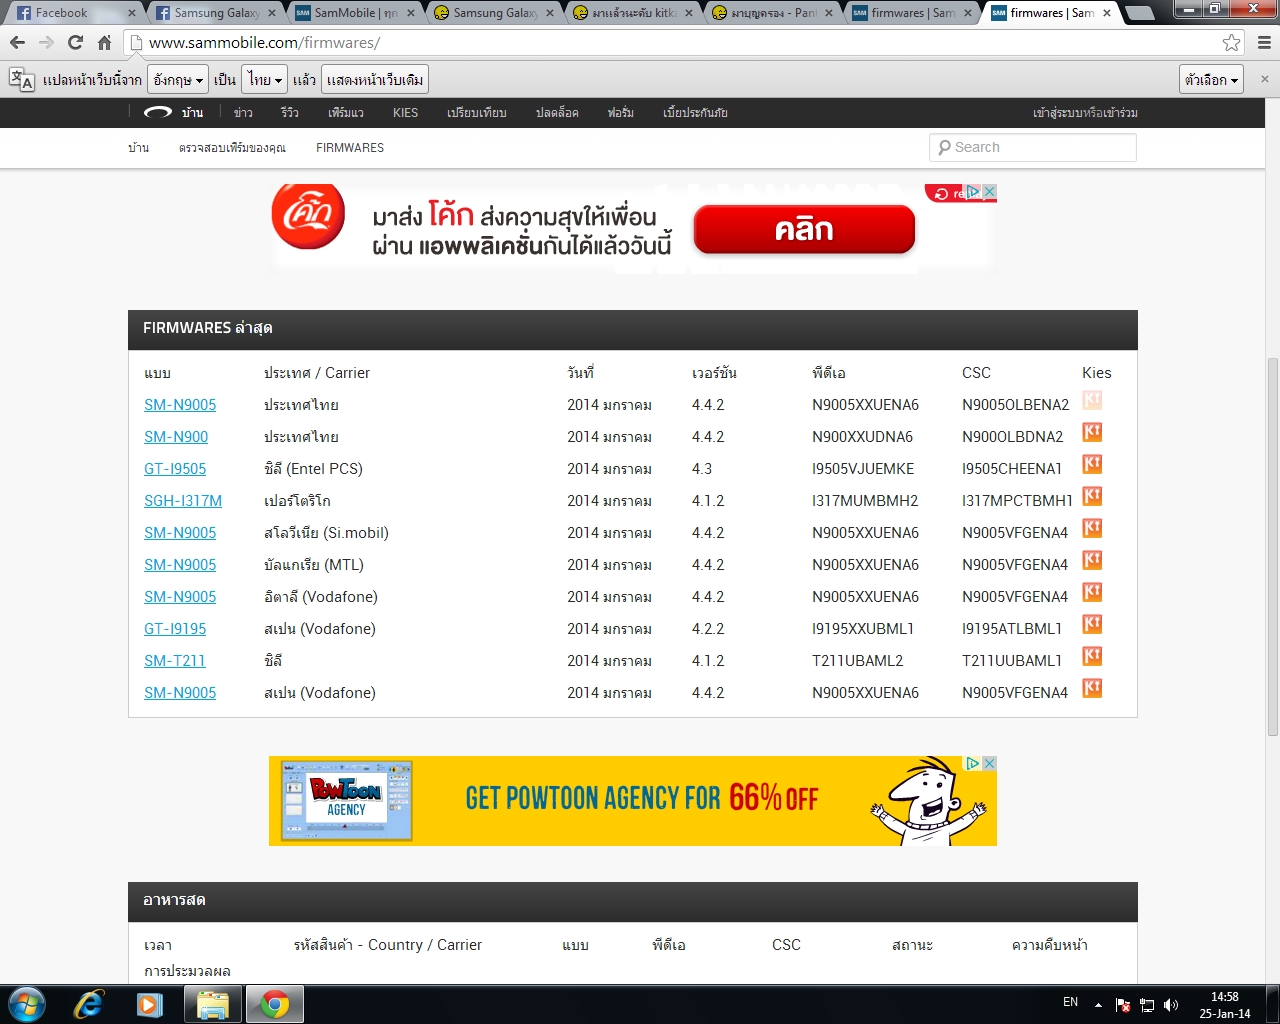The width and height of the screenshot is (1280, 1024).
Task: Click the EN language indicator
Action: pyautogui.click(x=1070, y=1002)
